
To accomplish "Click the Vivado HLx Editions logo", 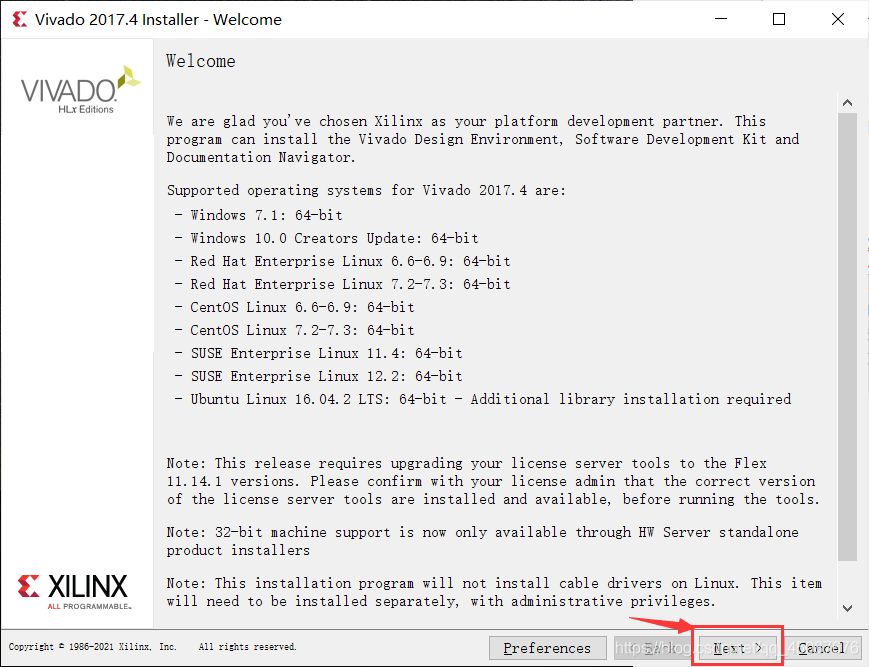I will pos(80,90).
